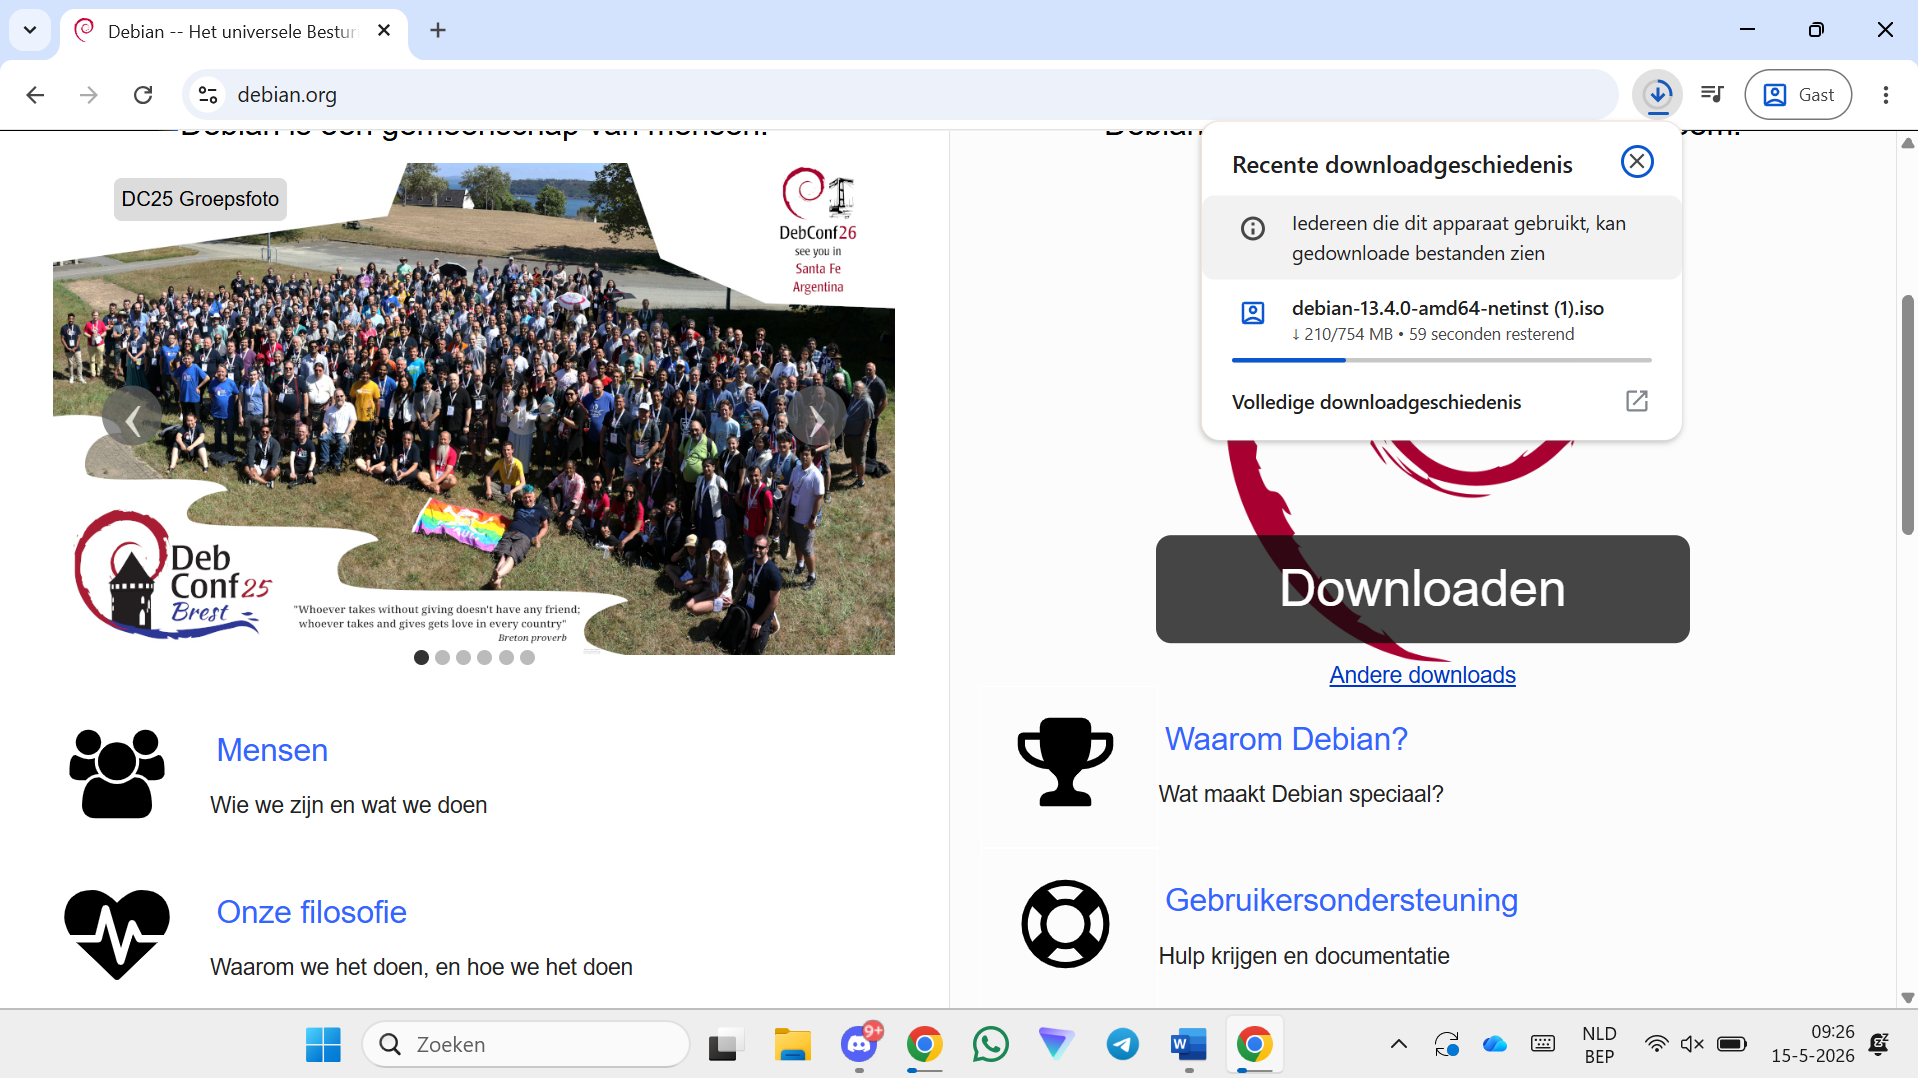Screen dimensions: 1918x1078
Task: Open the touch keyboard tray icon
Action: pyautogui.click(x=1543, y=1045)
